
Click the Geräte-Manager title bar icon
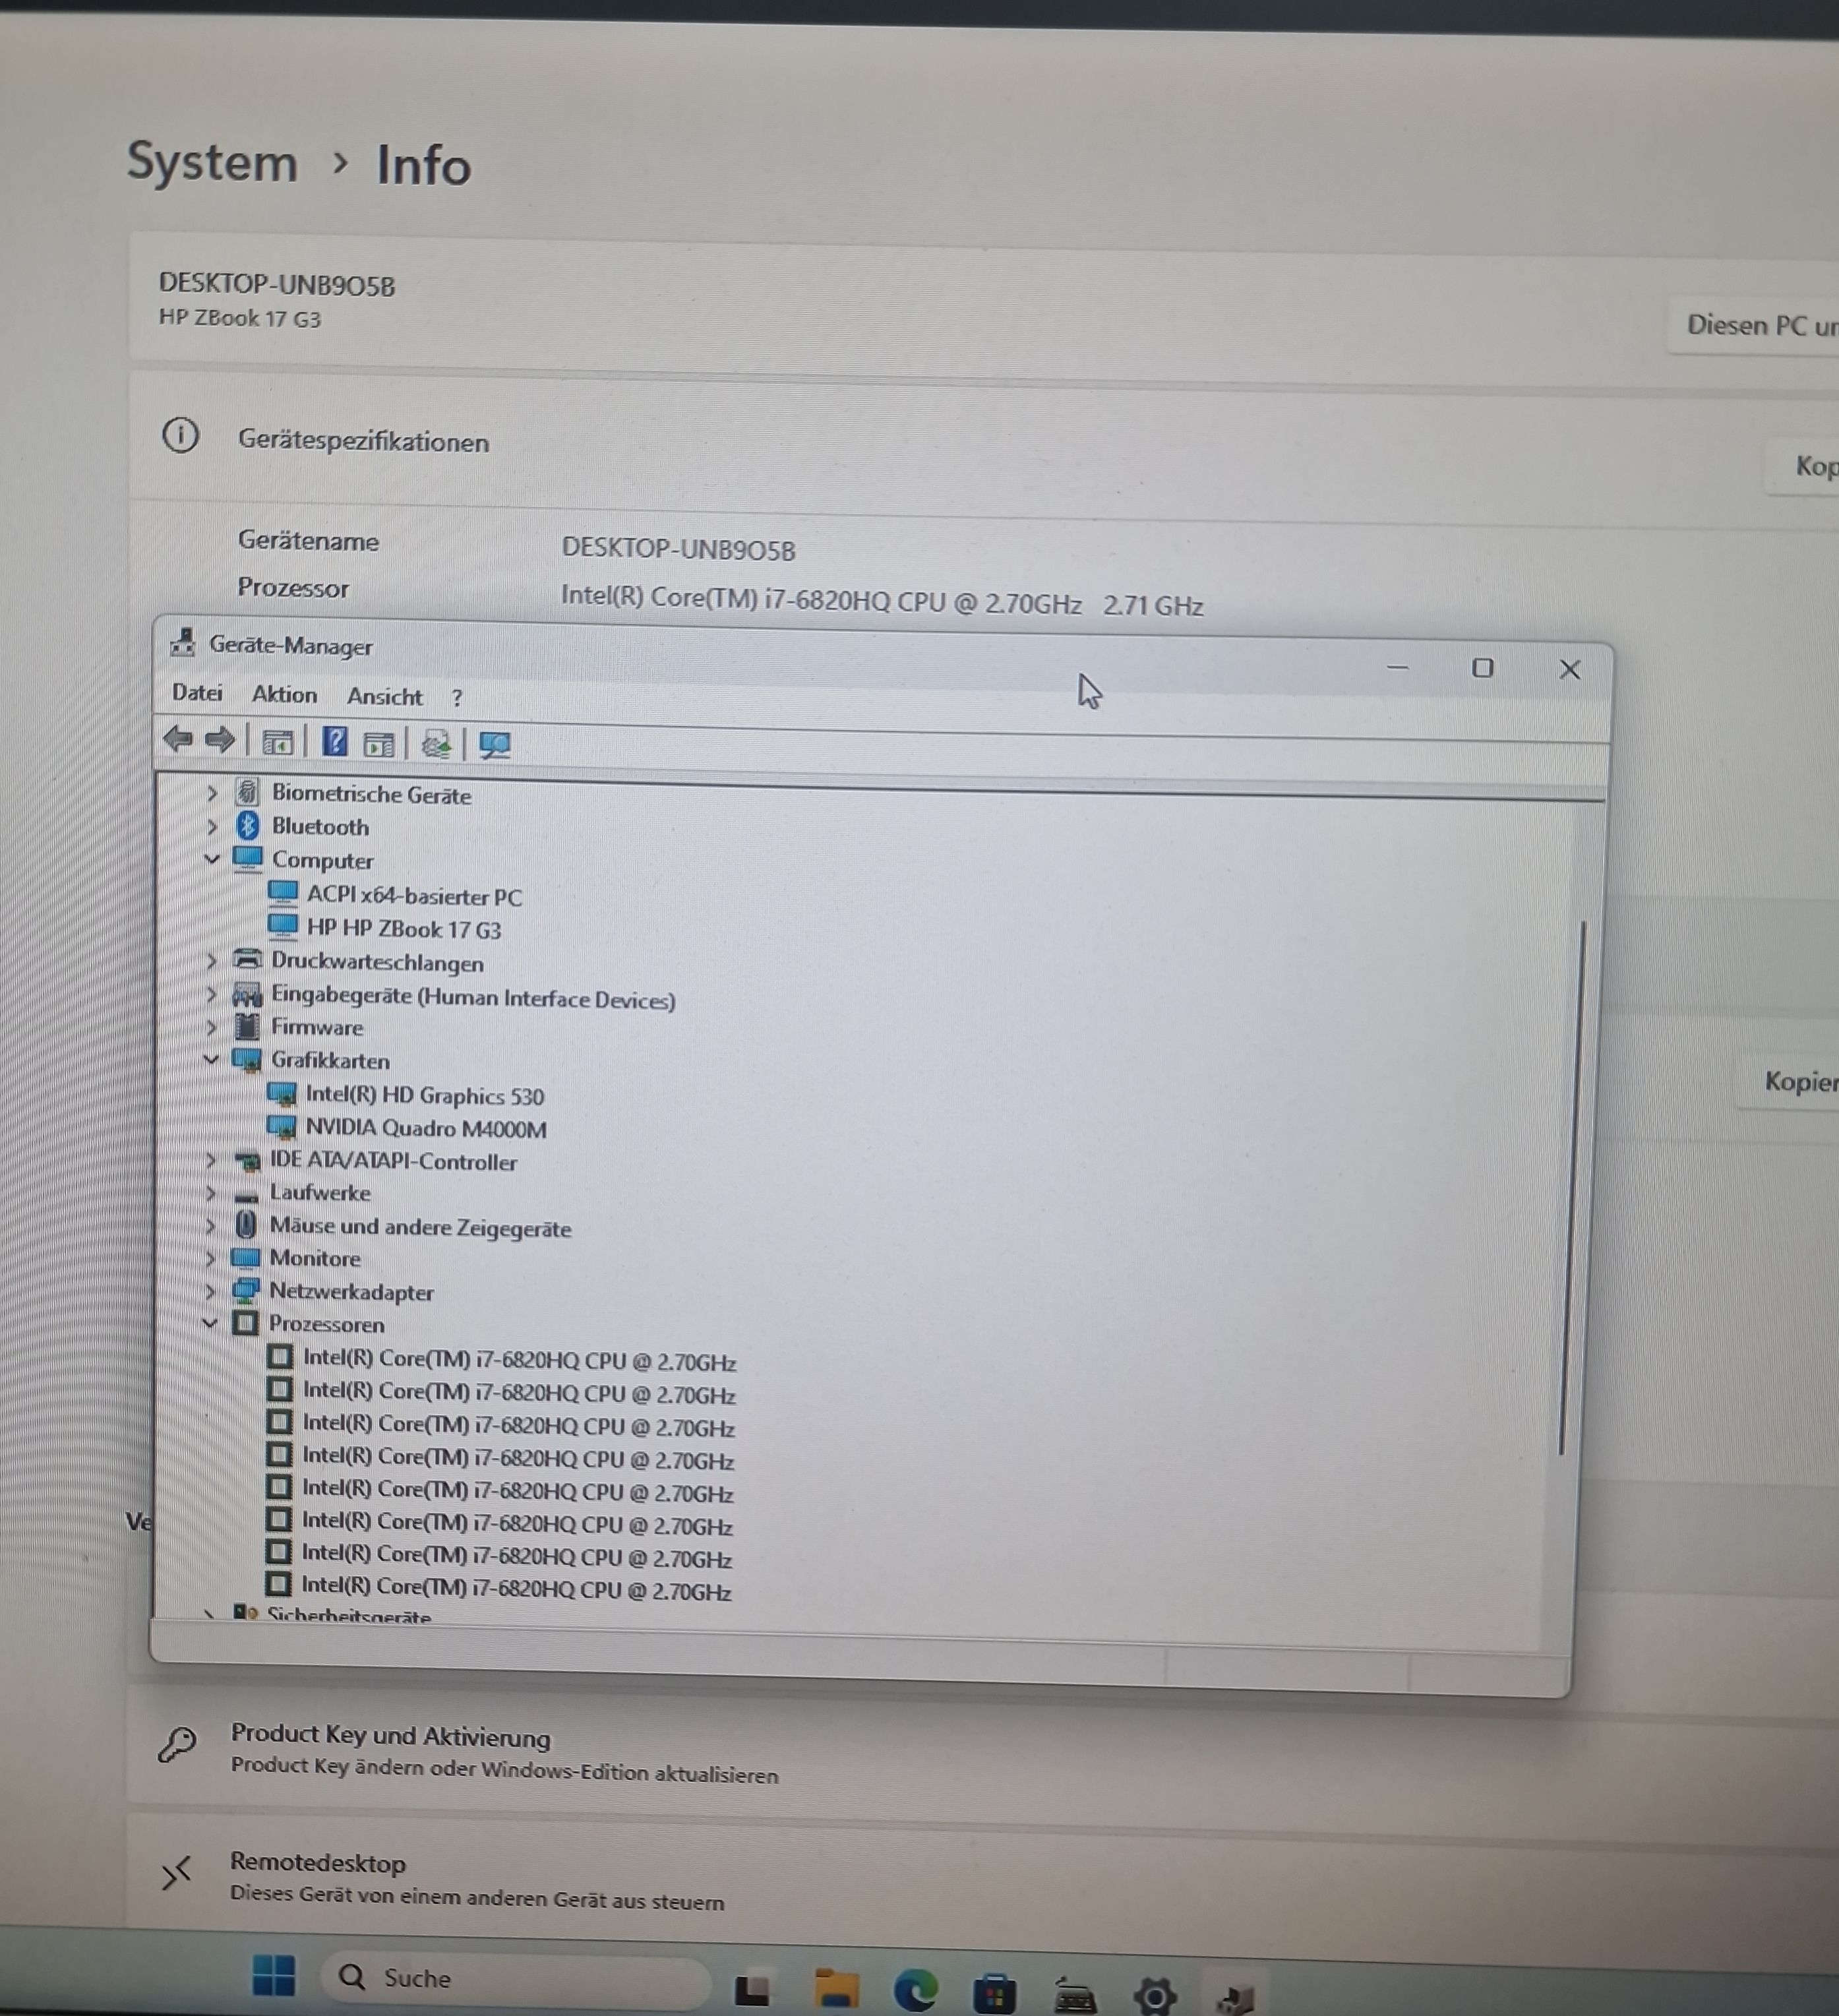tap(182, 643)
